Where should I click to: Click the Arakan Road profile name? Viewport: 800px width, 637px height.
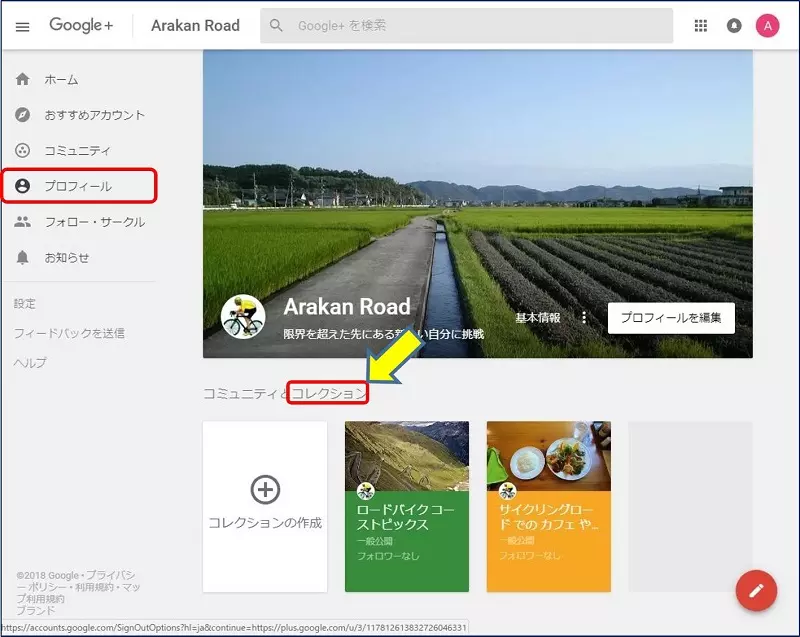(x=347, y=307)
